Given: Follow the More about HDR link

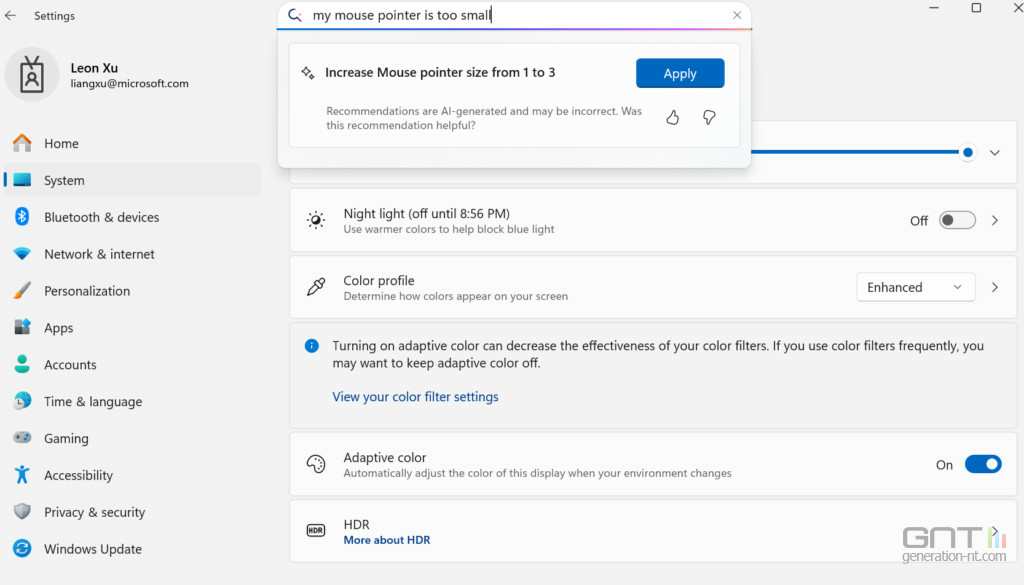Looking at the screenshot, I should pos(387,540).
